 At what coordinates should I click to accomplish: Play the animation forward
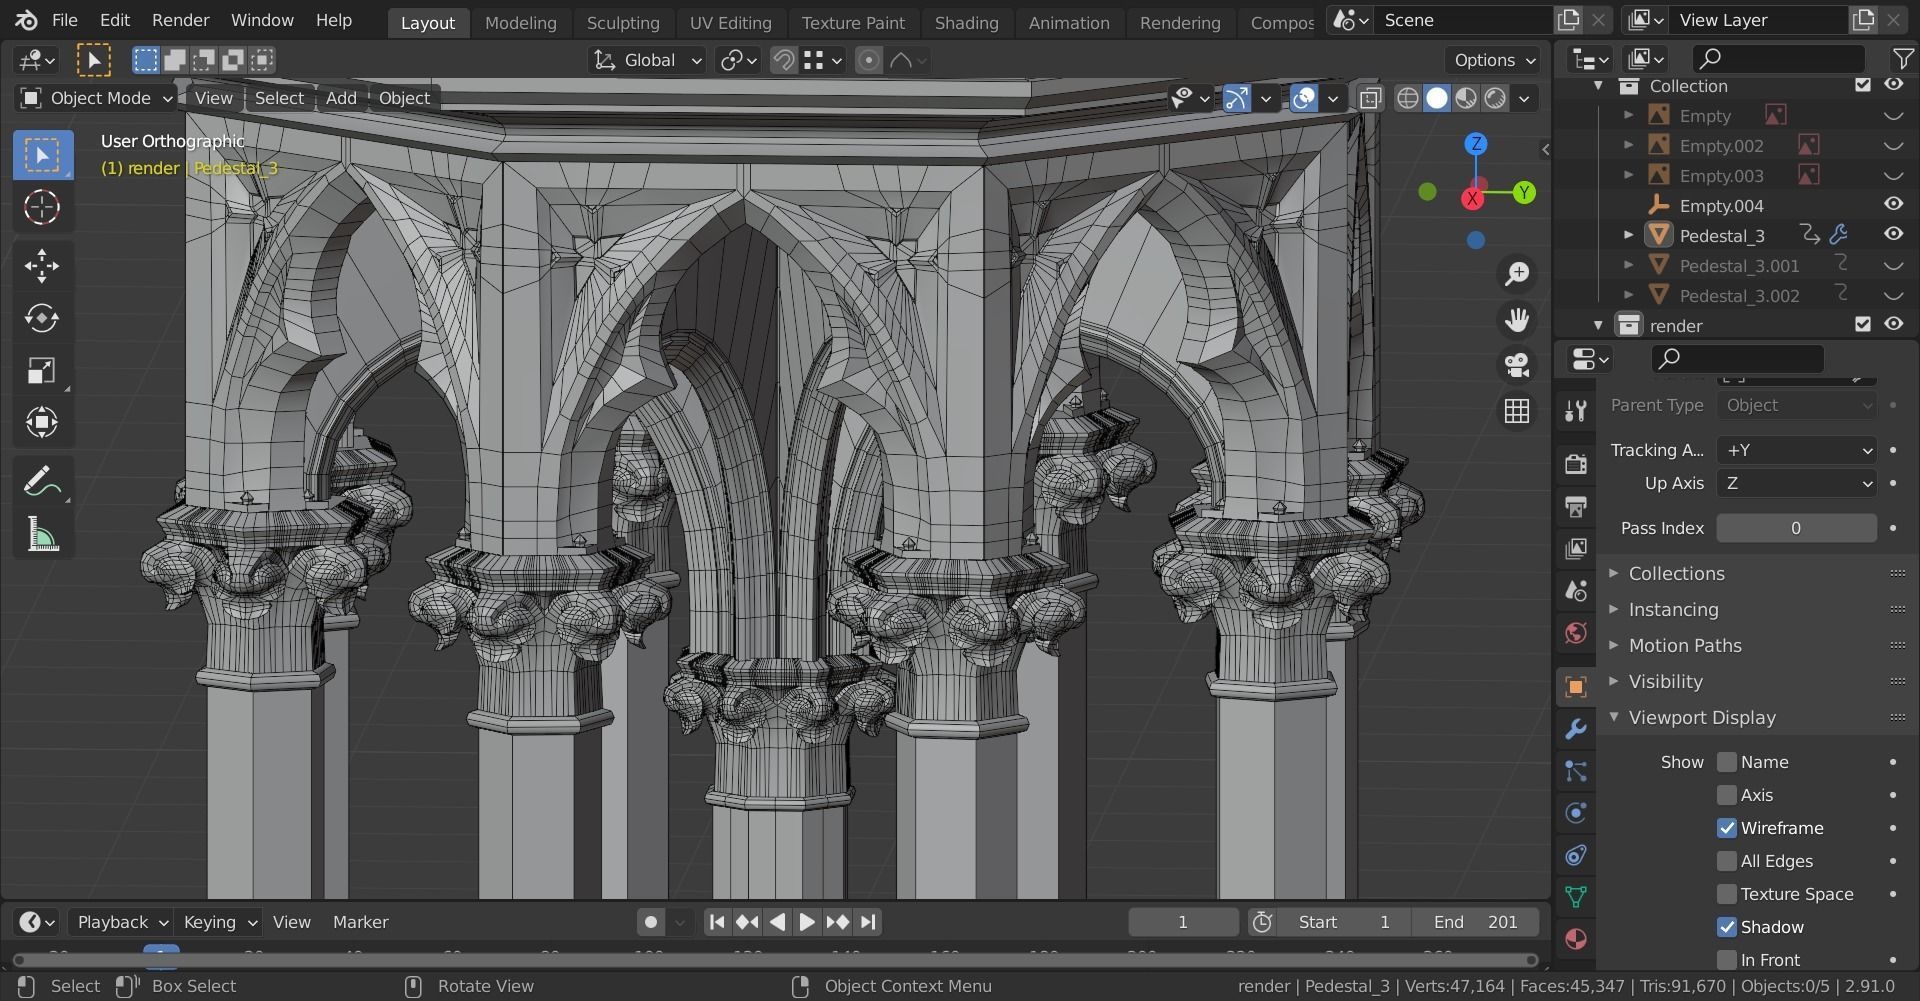pos(807,922)
